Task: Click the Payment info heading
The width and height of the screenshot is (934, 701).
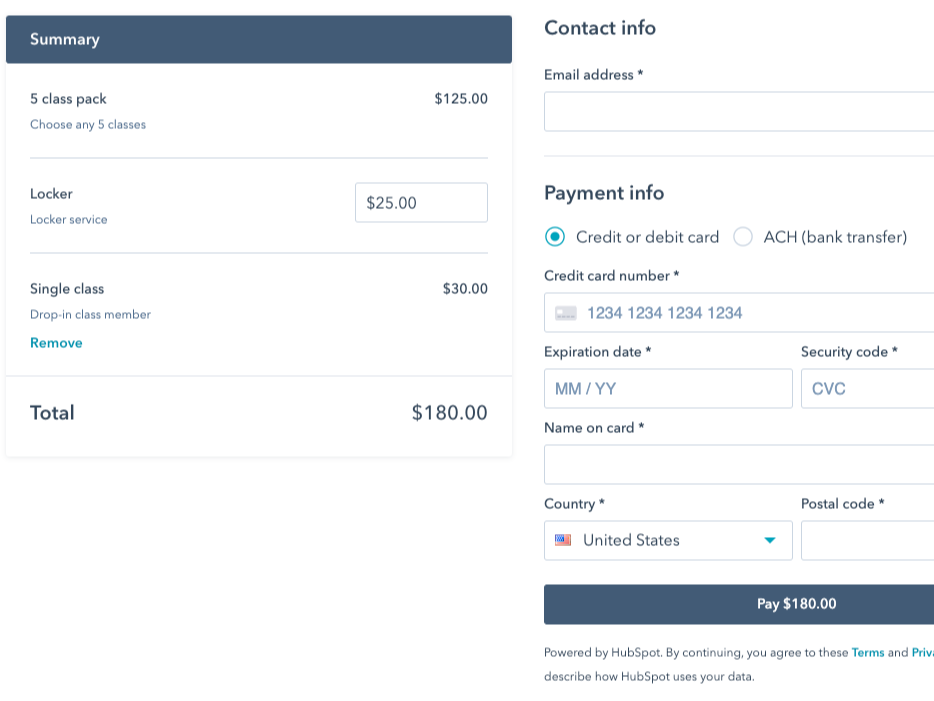Action: 604,193
